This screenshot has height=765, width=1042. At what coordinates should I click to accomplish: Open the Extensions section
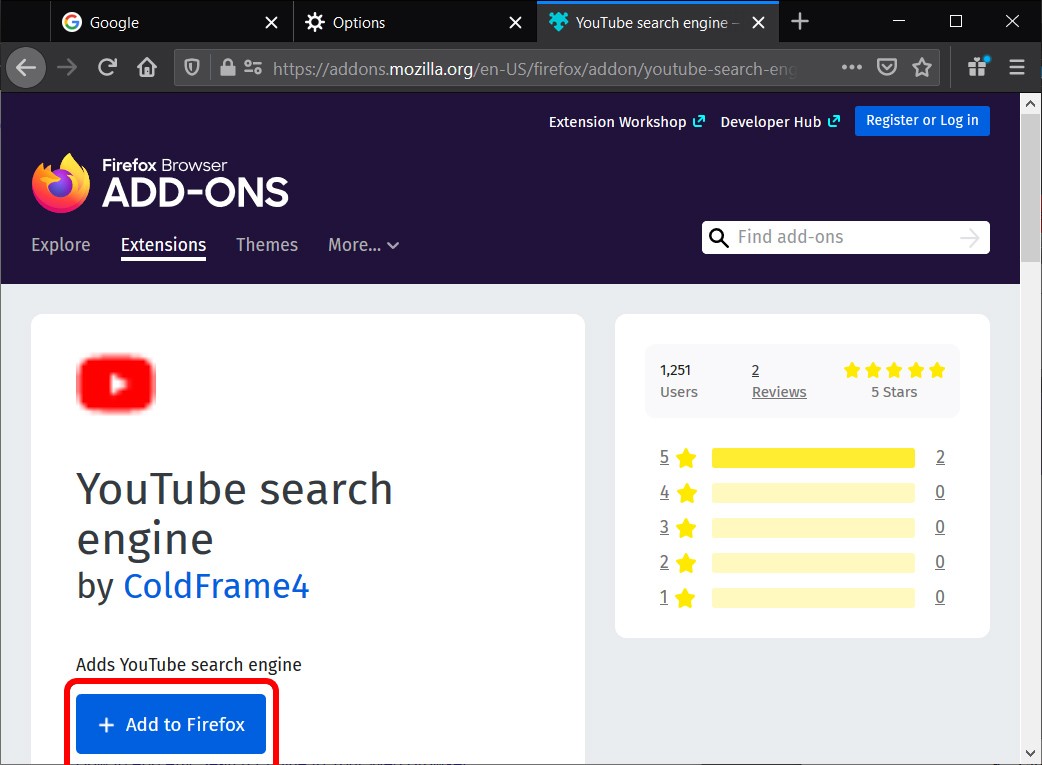click(x=163, y=245)
